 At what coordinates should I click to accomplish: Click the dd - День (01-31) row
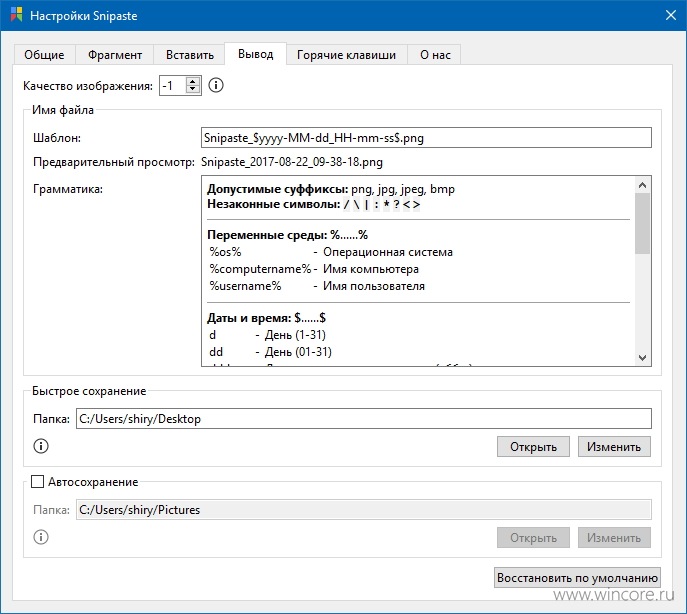pyautogui.click(x=270, y=351)
